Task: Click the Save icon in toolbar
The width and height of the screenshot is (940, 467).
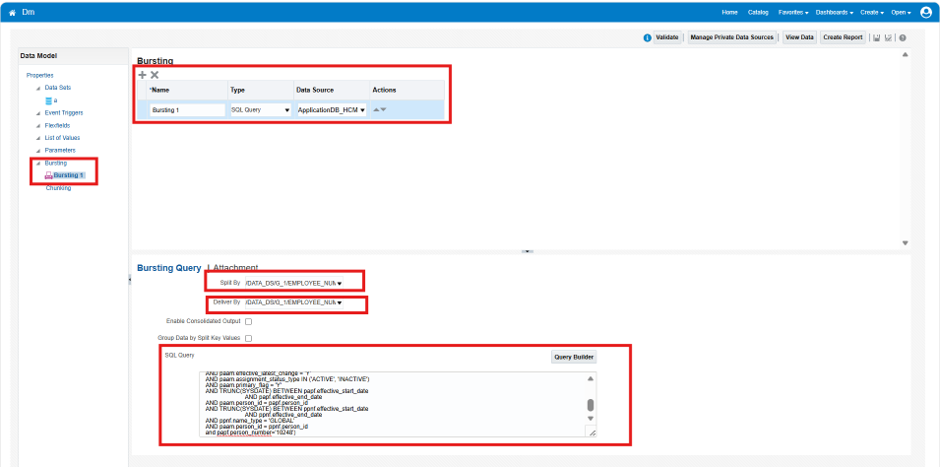Action: click(876, 38)
